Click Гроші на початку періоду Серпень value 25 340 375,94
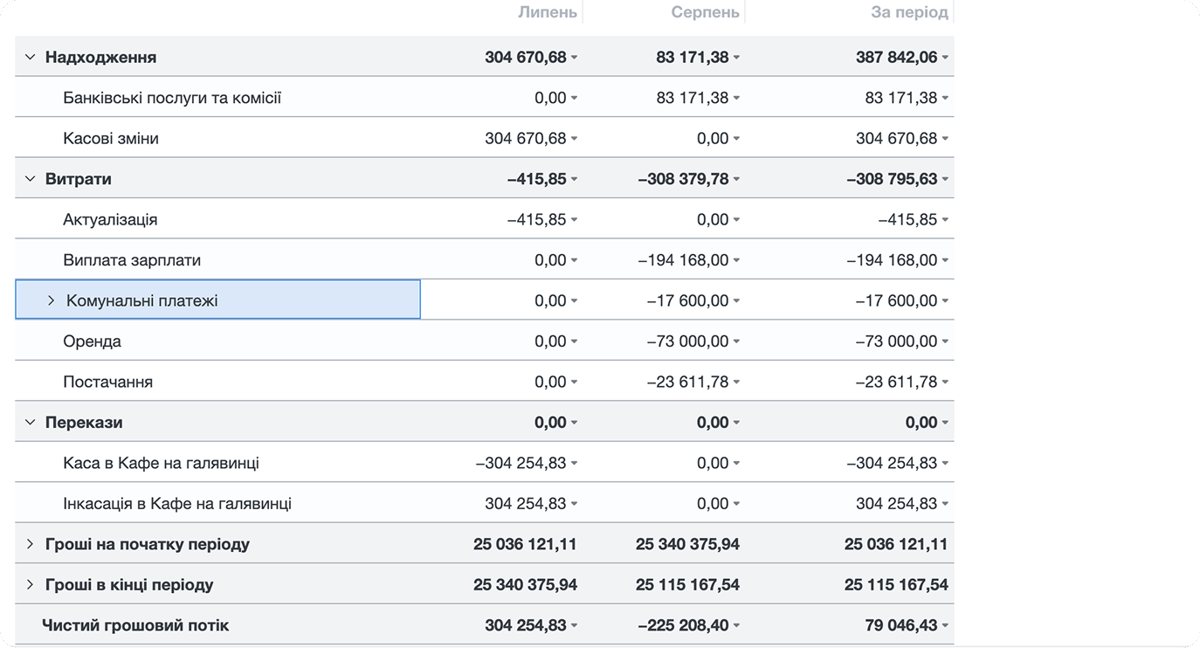This screenshot has width=1200, height=648. tap(688, 544)
